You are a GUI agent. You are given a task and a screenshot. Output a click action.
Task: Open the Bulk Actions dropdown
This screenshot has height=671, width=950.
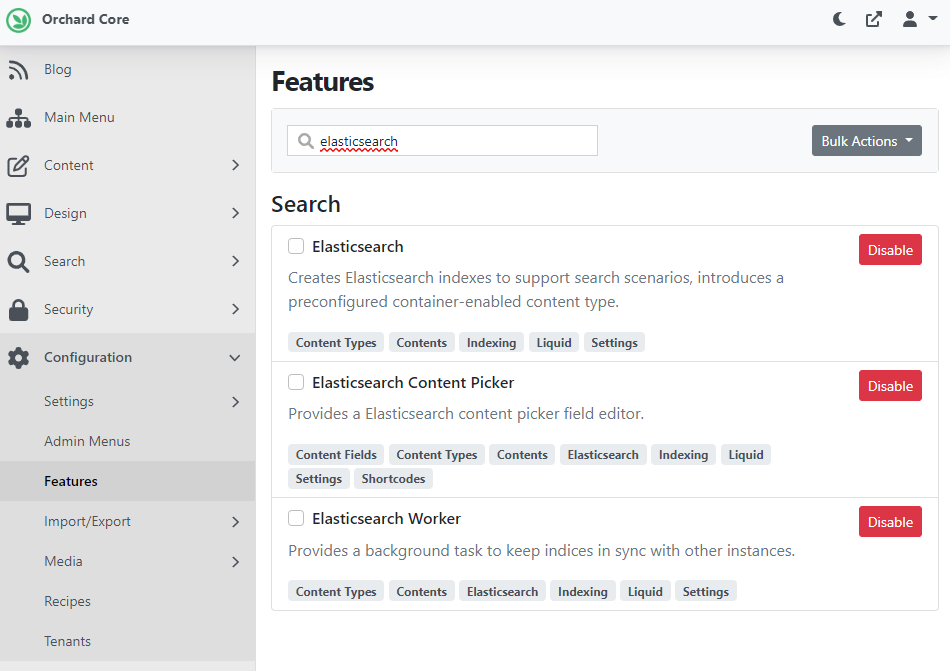click(x=866, y=140)
